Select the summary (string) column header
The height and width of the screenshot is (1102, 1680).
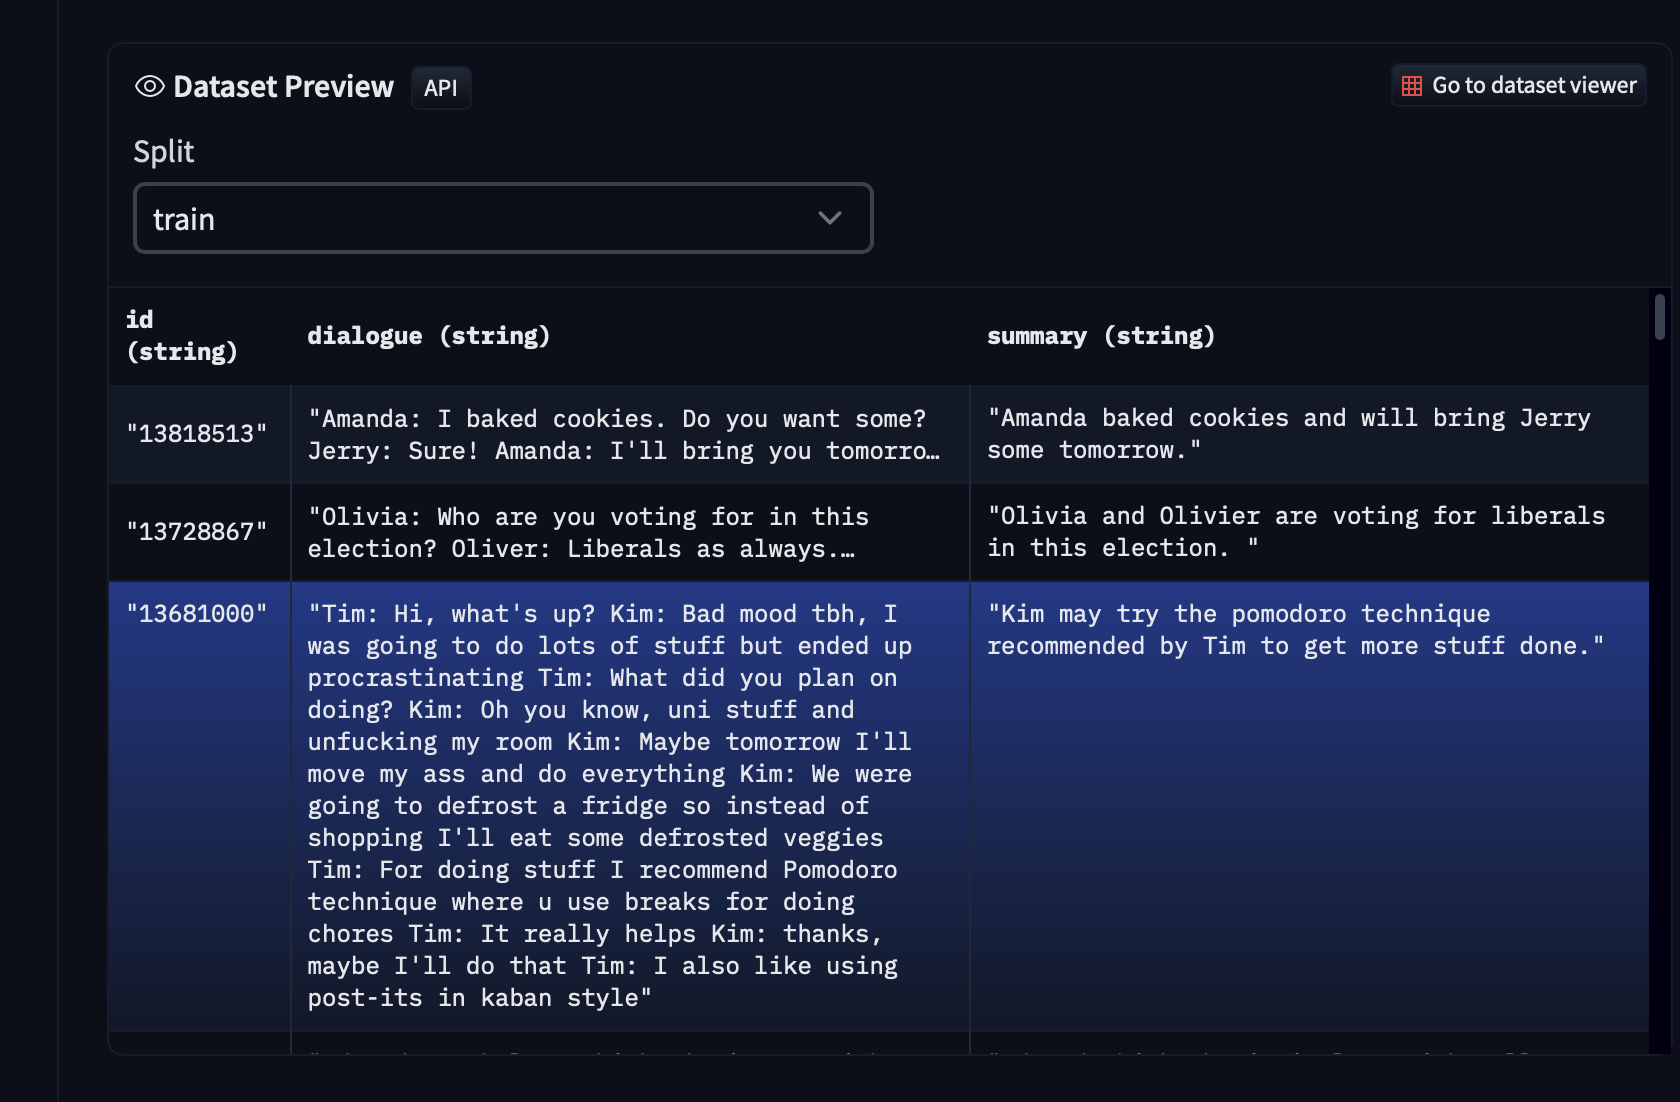tap(1100, 336)
